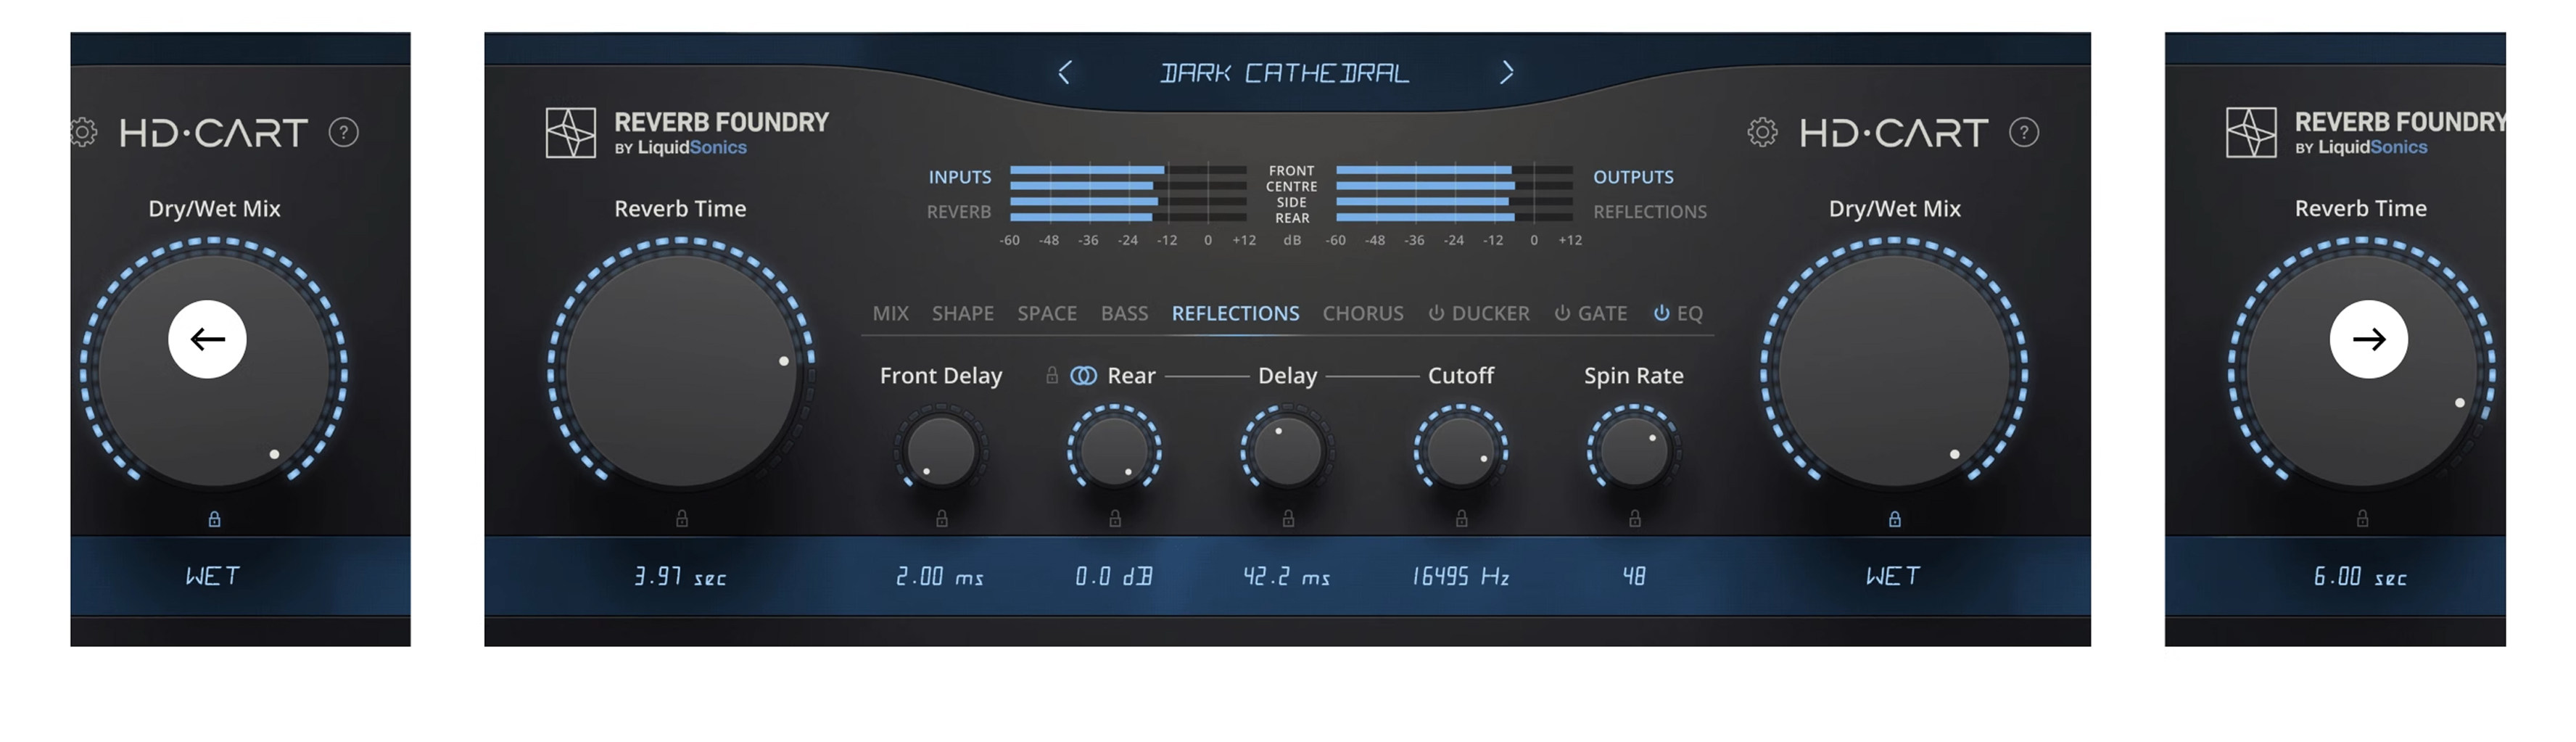
Task: Toggle the EQ power icon
Action: pyautogui.click(x=1661, y=313)
